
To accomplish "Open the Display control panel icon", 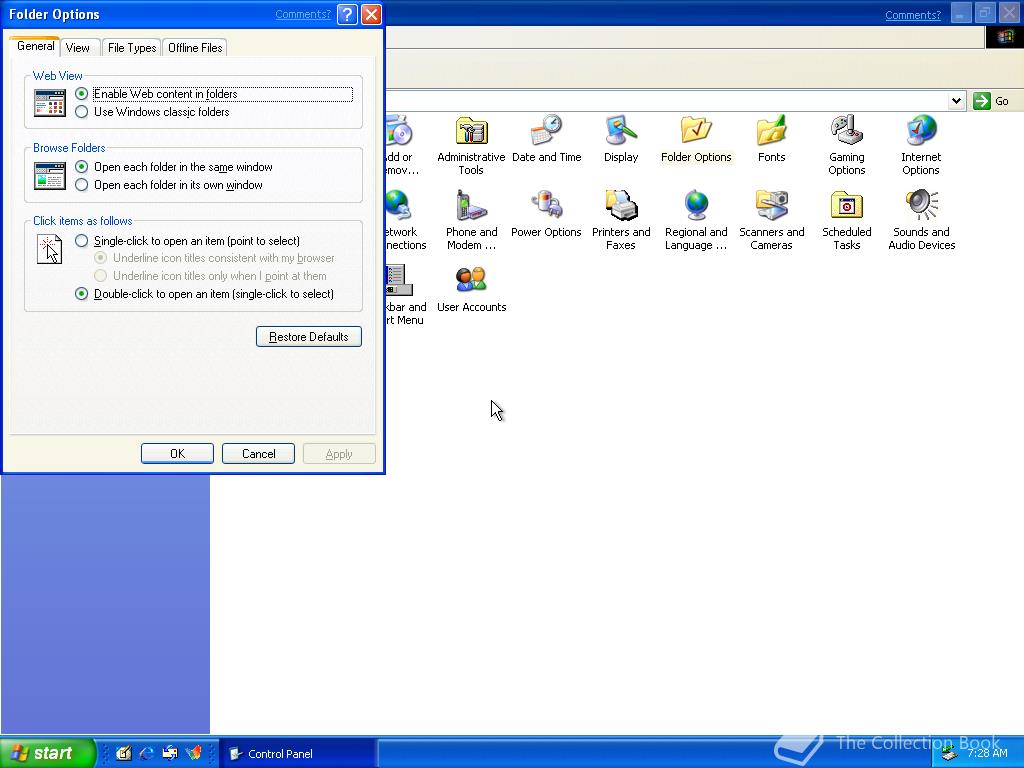I will click(x=620, y=138).
